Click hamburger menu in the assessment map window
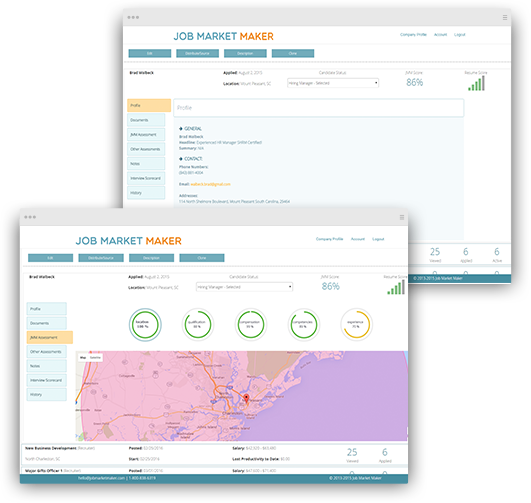 point(402,217)
